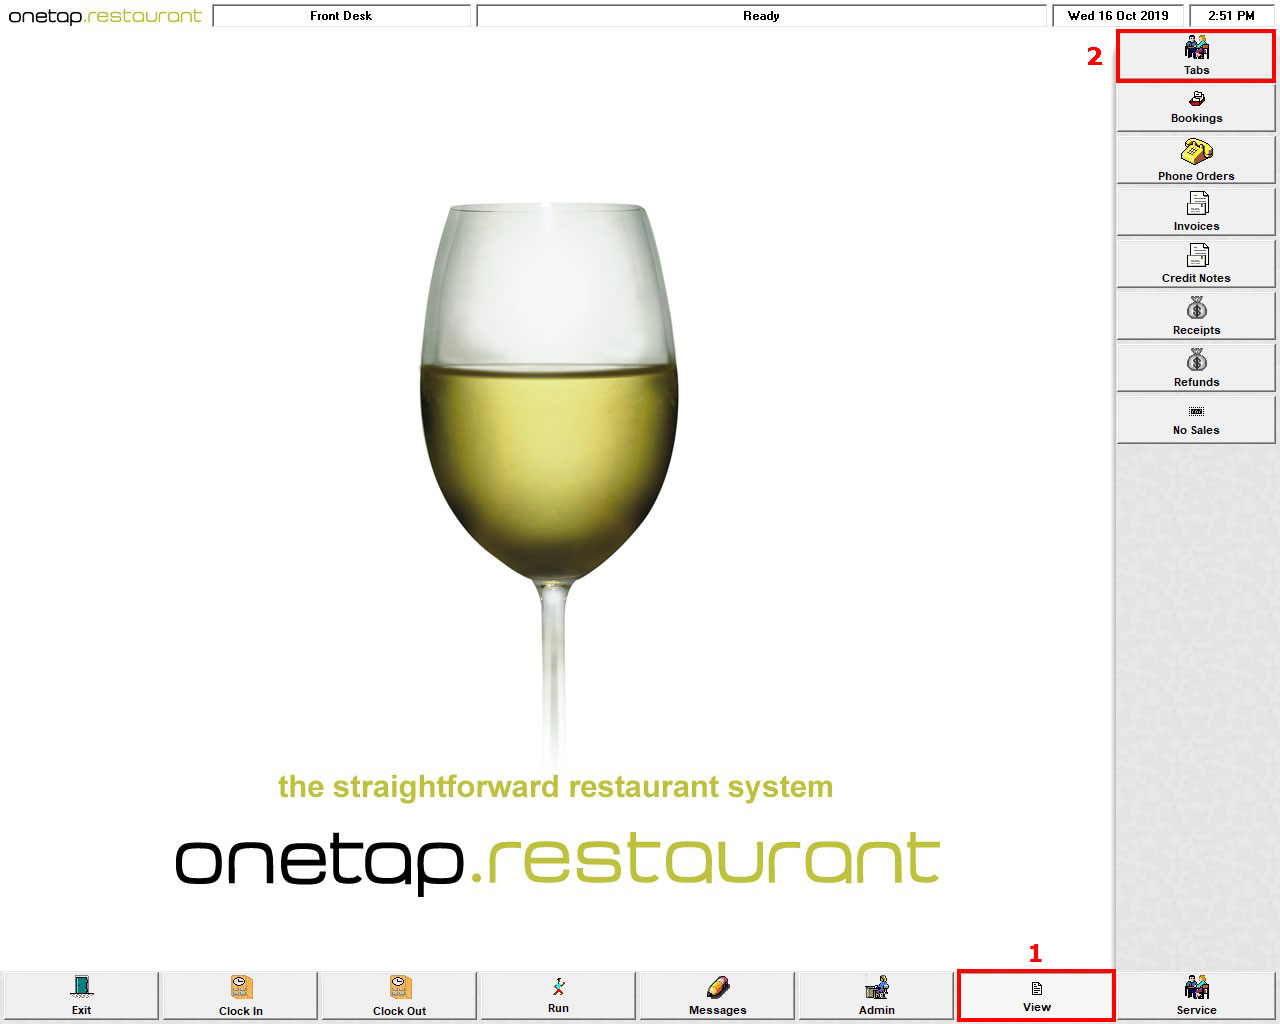Click the clock showing 2:51 PM

(1229, 15)
